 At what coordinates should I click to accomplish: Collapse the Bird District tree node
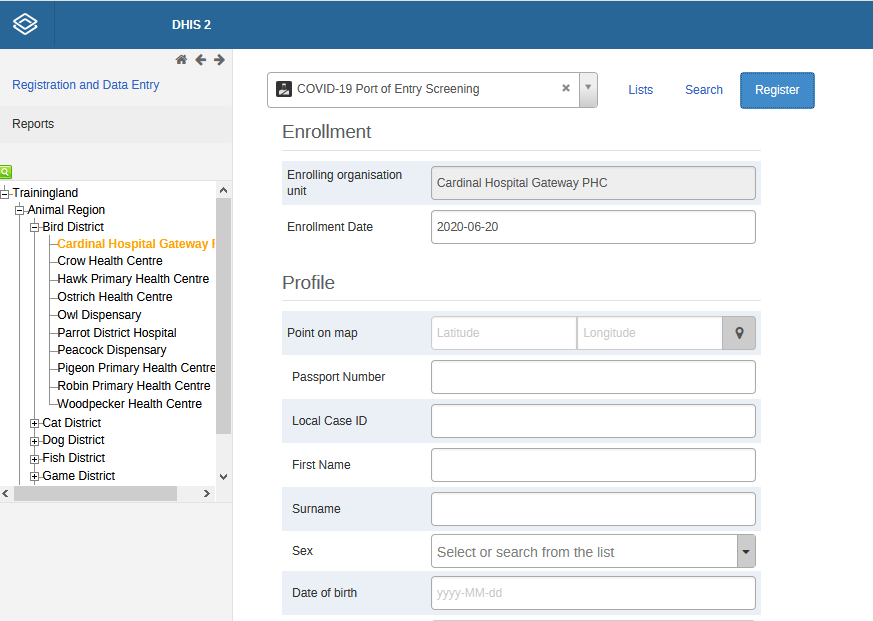pyautogui.click(x=35, y=227)
